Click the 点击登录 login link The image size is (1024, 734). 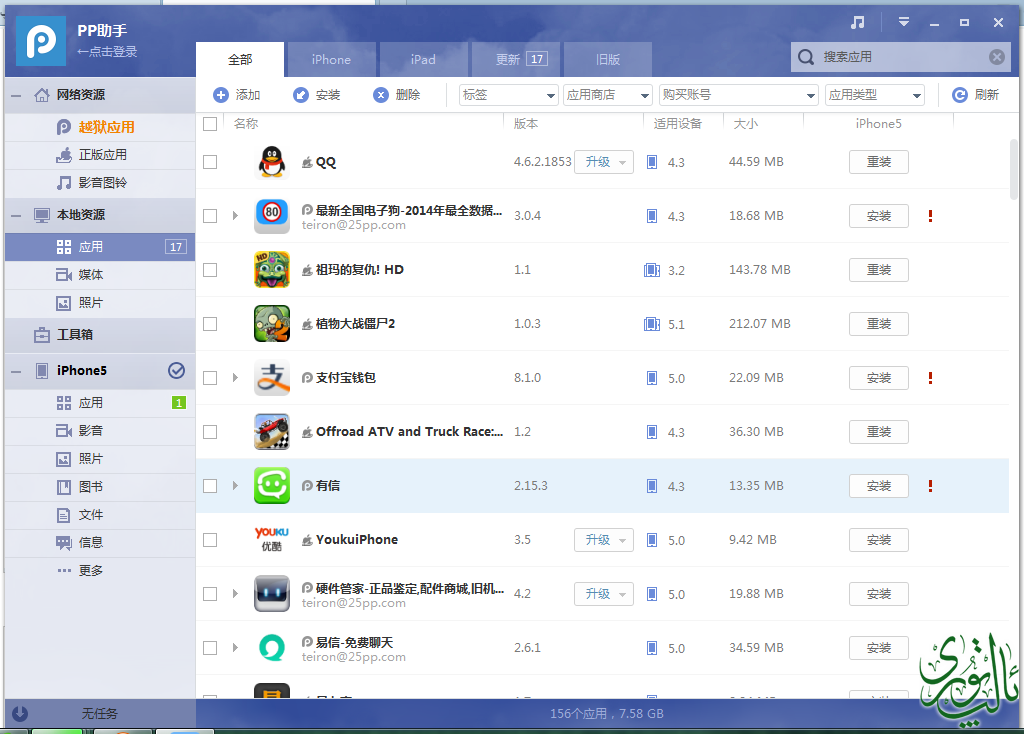(x=106, y=52)
